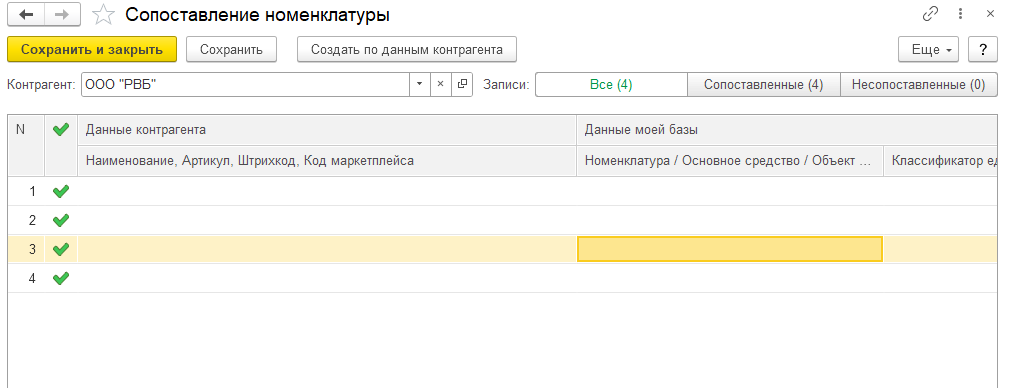Screen dimensions: 1009x388
Task: Open the selected Контрагент card icon
Action: coord(461,84)
